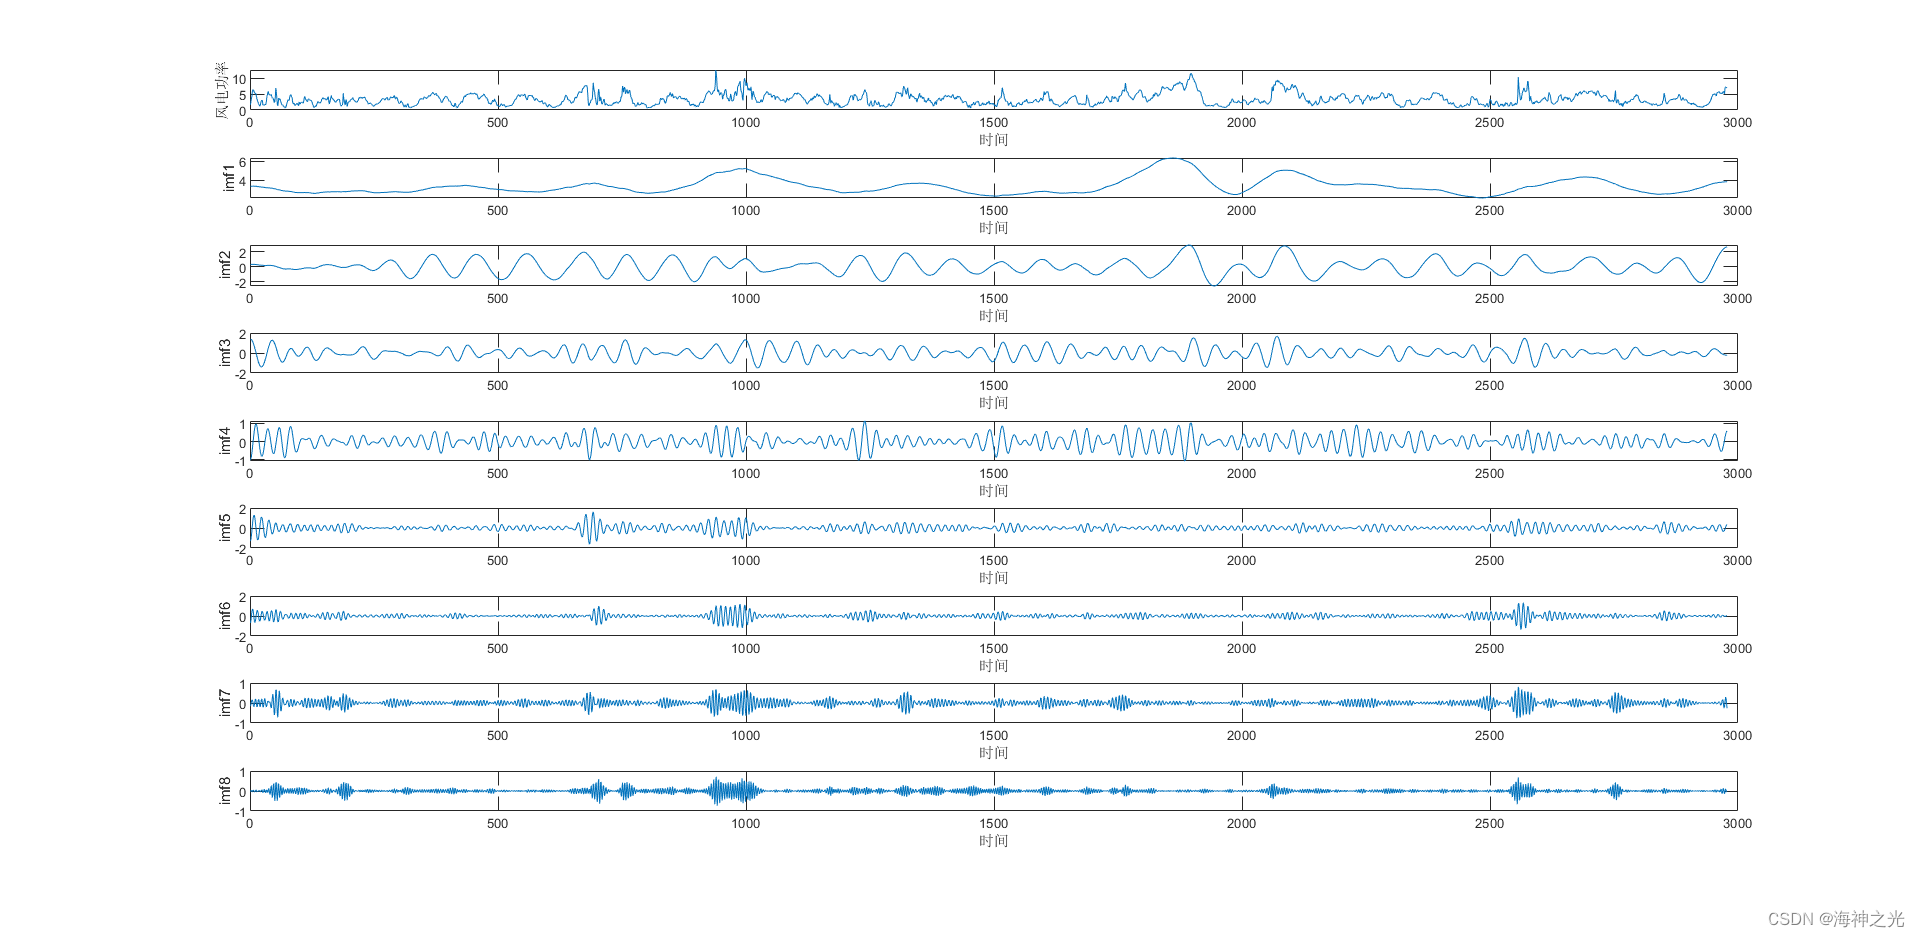
Task: Click the 500 tick below the imf6 plot
Action: click(x=497, y=649)
